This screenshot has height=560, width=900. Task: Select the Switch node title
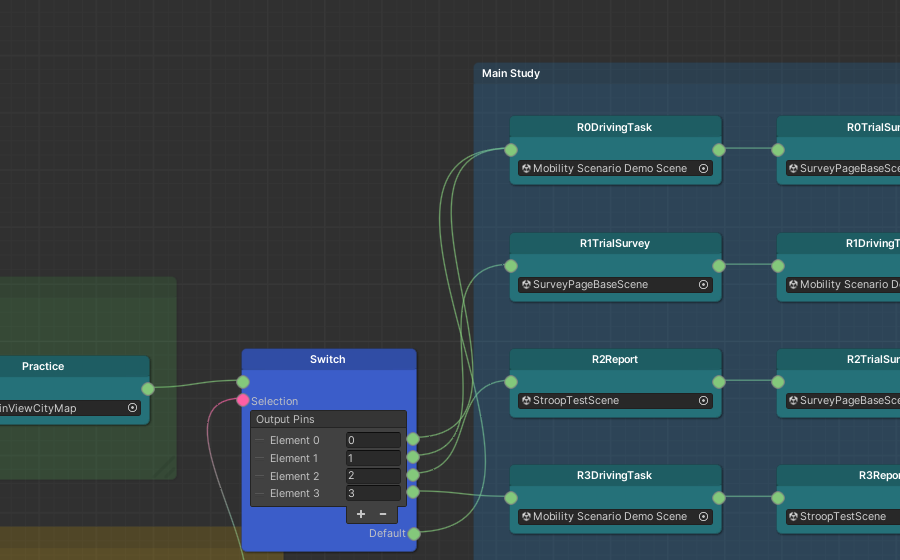point(328,359)
